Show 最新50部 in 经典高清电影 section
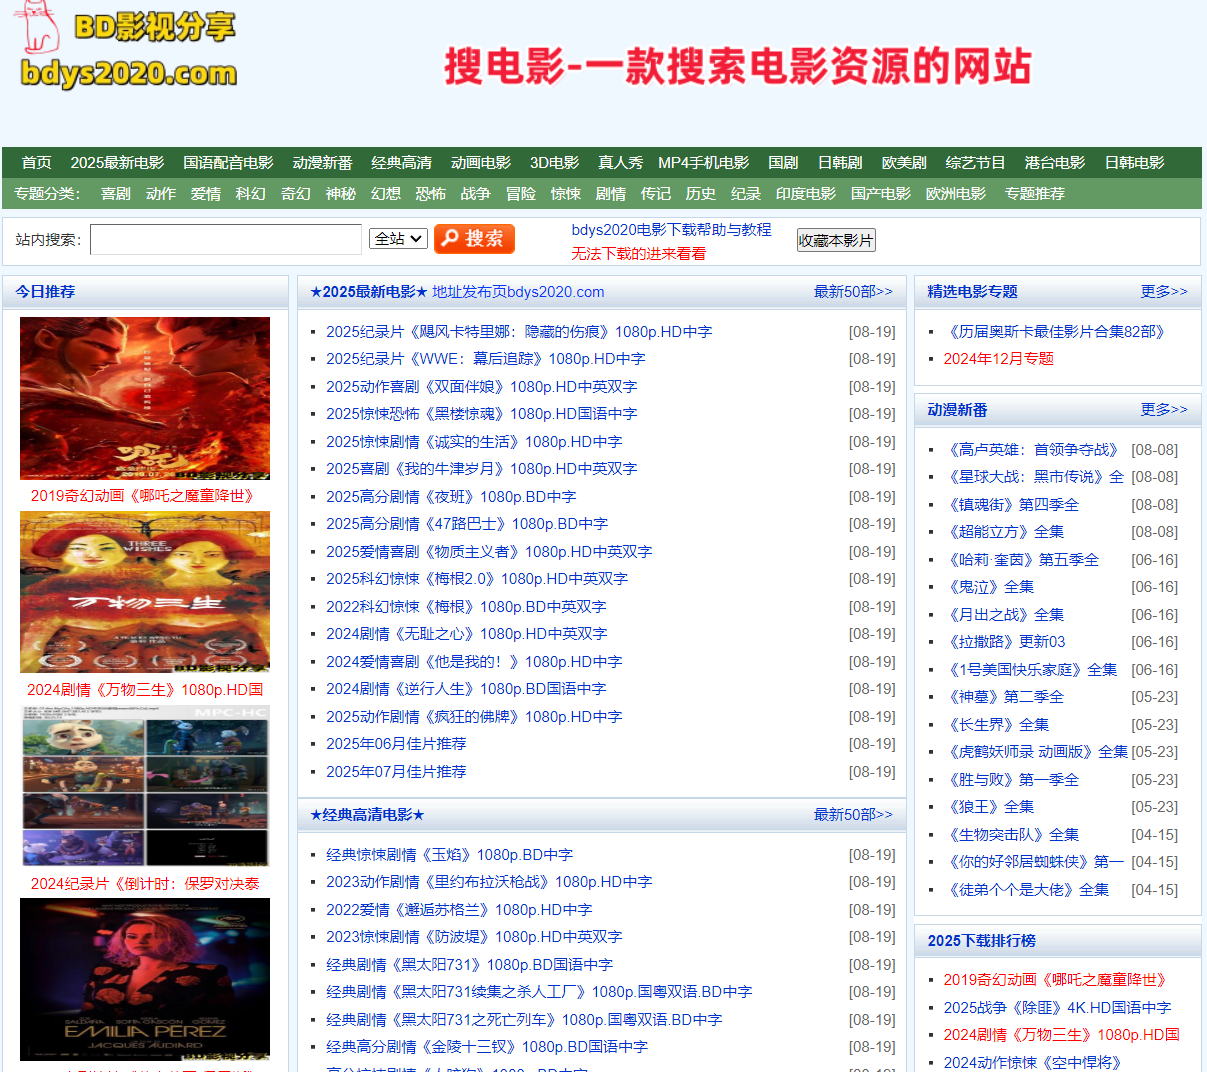This screenshot has height=1072, width=1207. pyautogui.click(x=852, y=815)
